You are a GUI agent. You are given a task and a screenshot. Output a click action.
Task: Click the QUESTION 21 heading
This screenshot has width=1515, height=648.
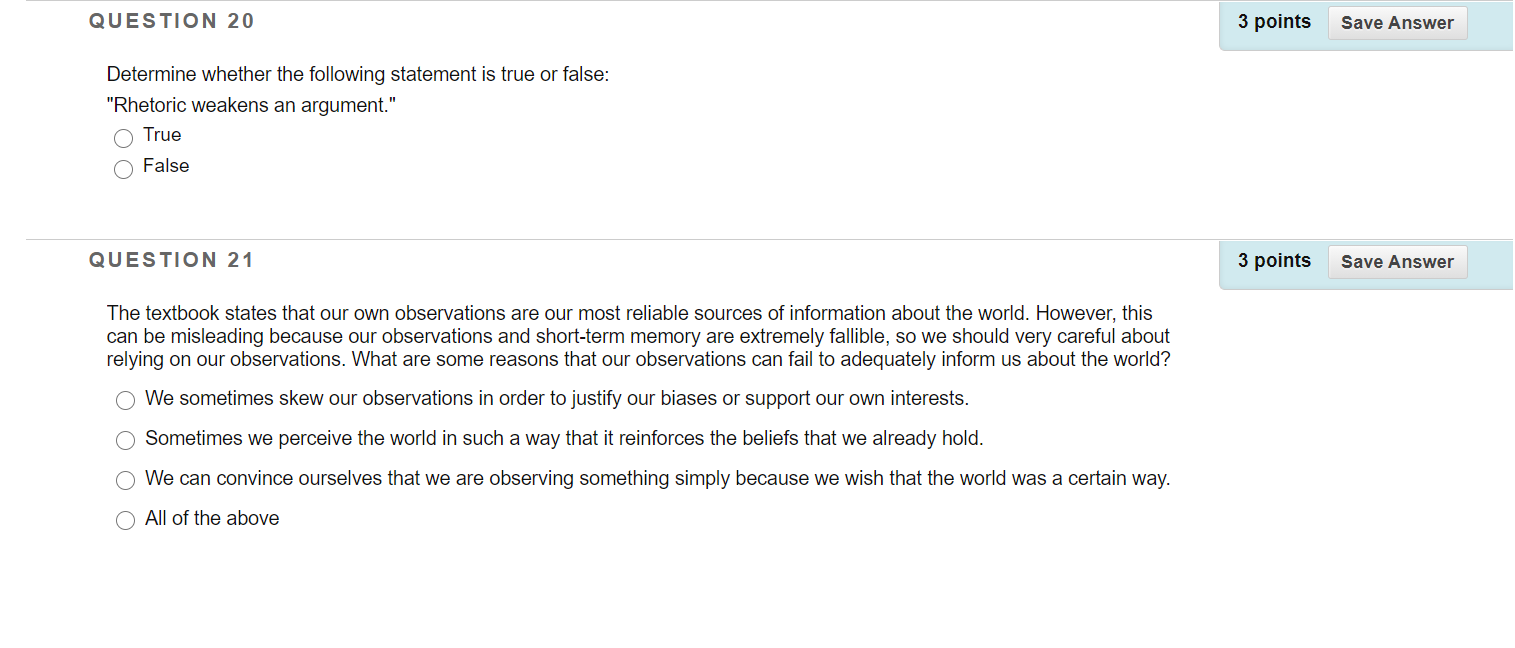(172, 260)
